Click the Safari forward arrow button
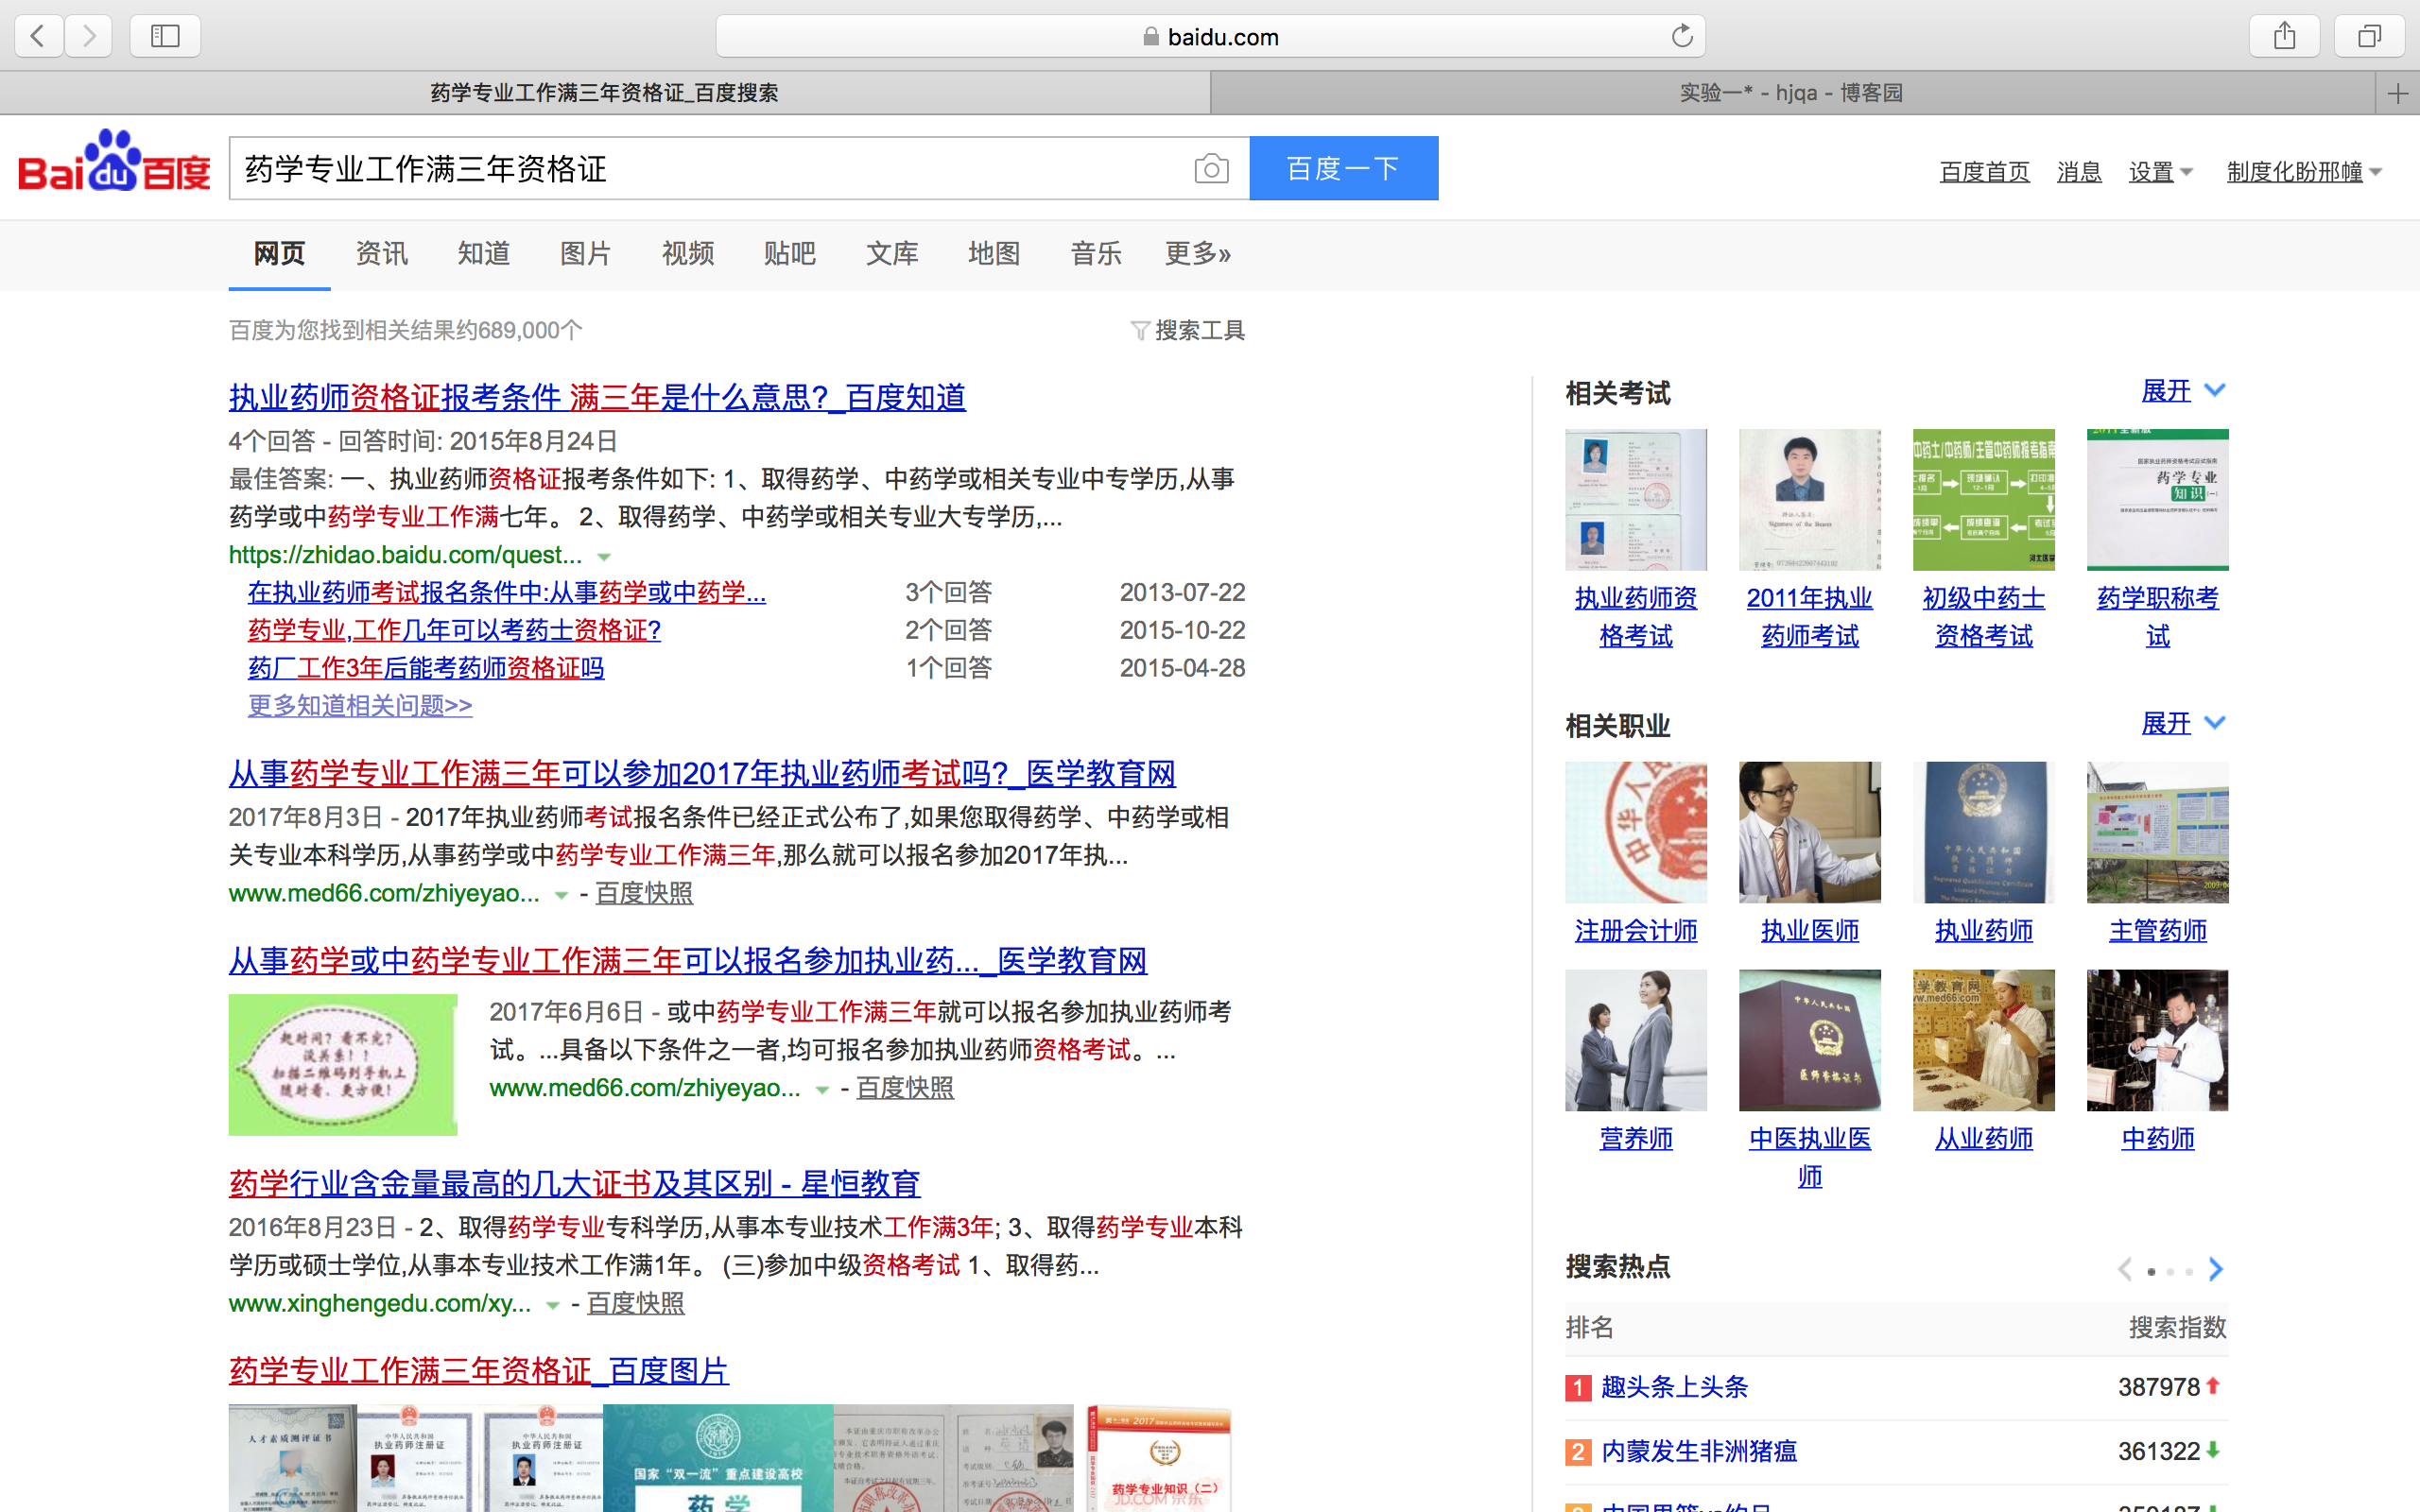This screenshot has width=2420, height=1512. [90, 37]
